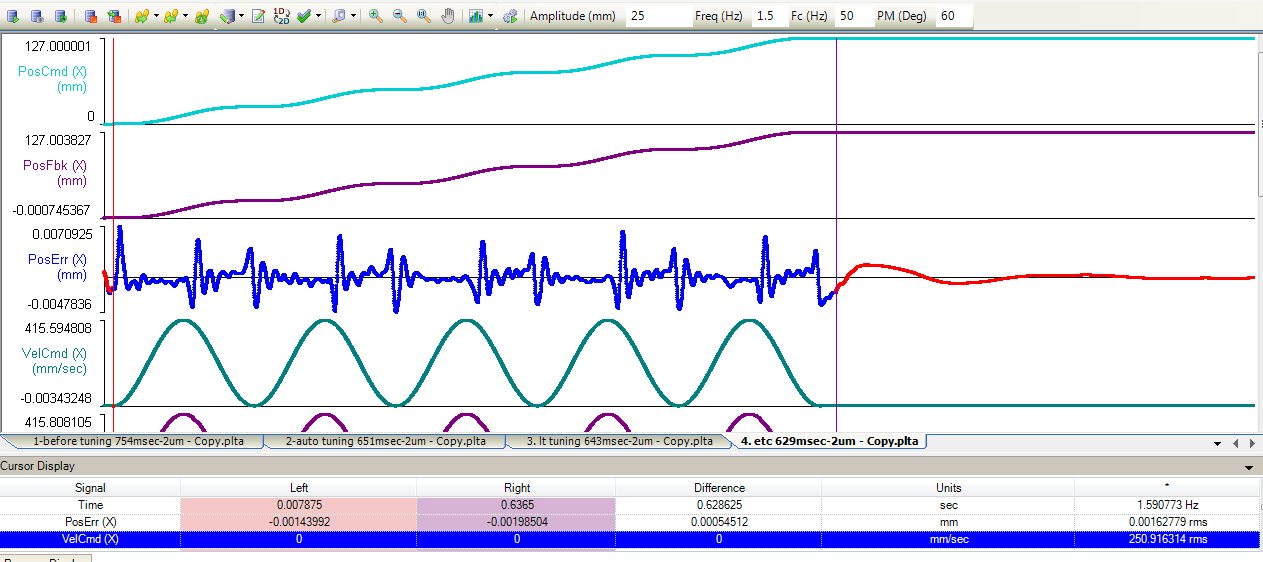Click the Units column header
Image resolution: width=1263 pixels, height=562 pixels.
(949, 488)
